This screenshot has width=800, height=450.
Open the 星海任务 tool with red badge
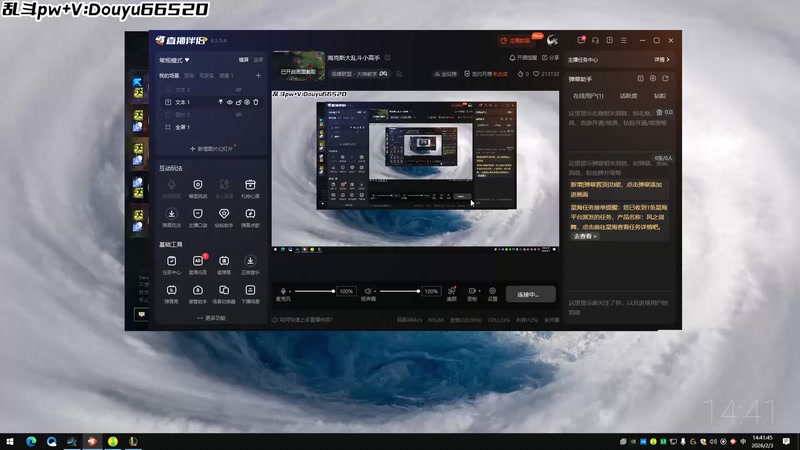tap(197, 265)
